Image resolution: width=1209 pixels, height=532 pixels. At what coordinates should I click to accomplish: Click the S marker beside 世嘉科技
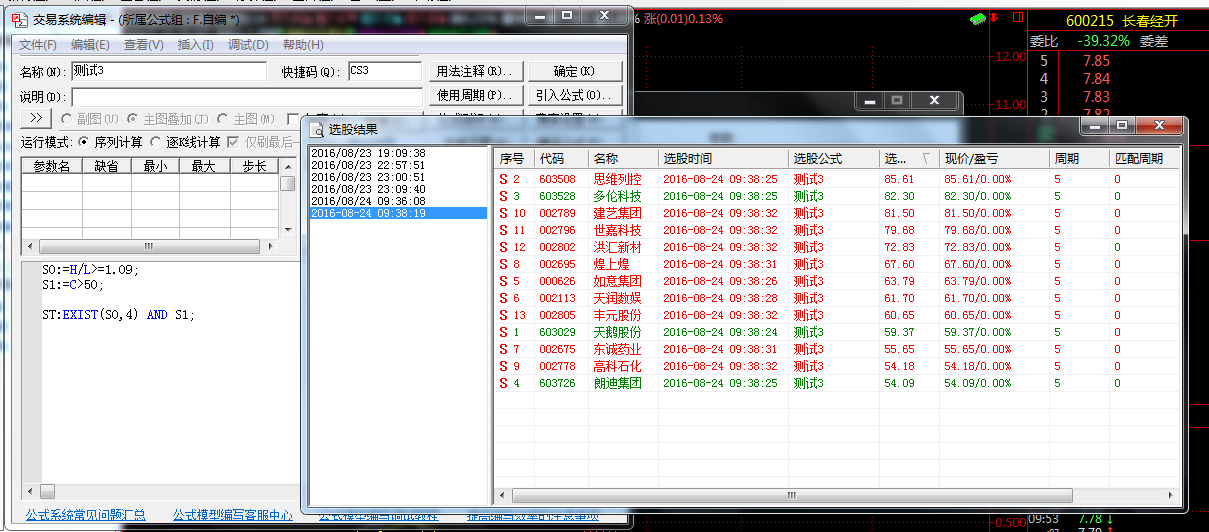[x=503, y=230]
